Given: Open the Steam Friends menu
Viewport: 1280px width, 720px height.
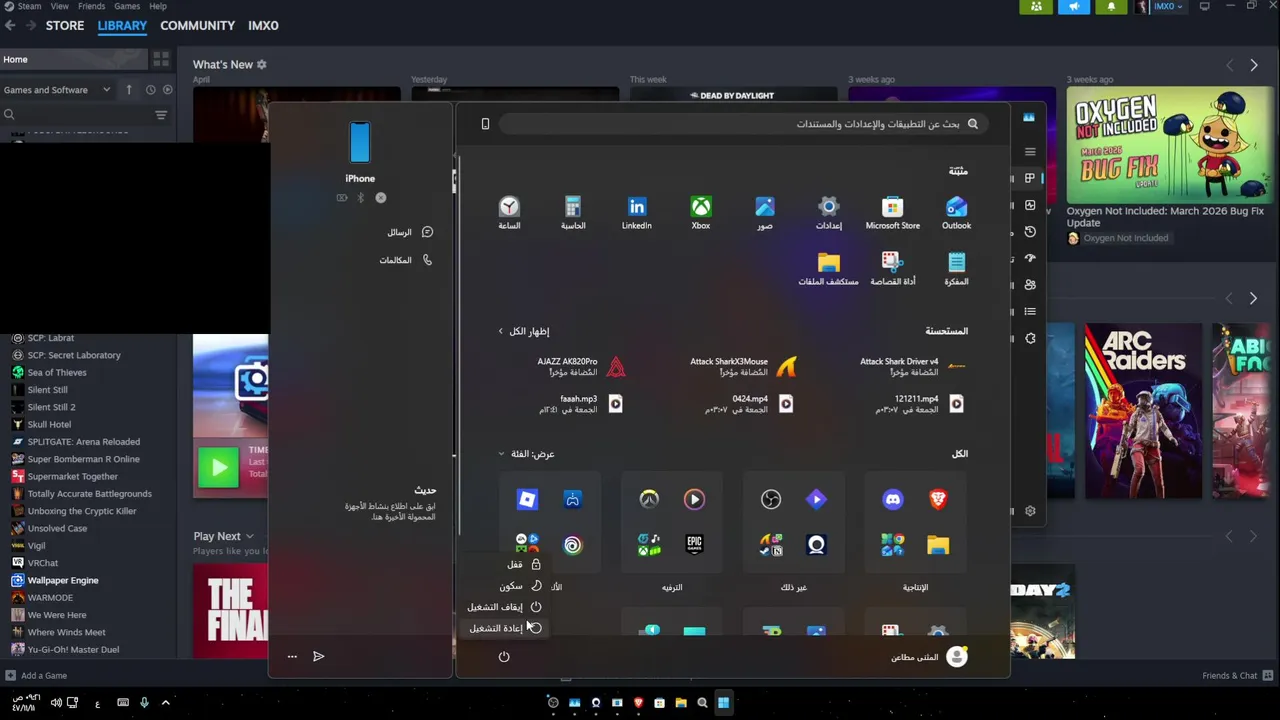Looking at the screenshot, I should point(91,6).
